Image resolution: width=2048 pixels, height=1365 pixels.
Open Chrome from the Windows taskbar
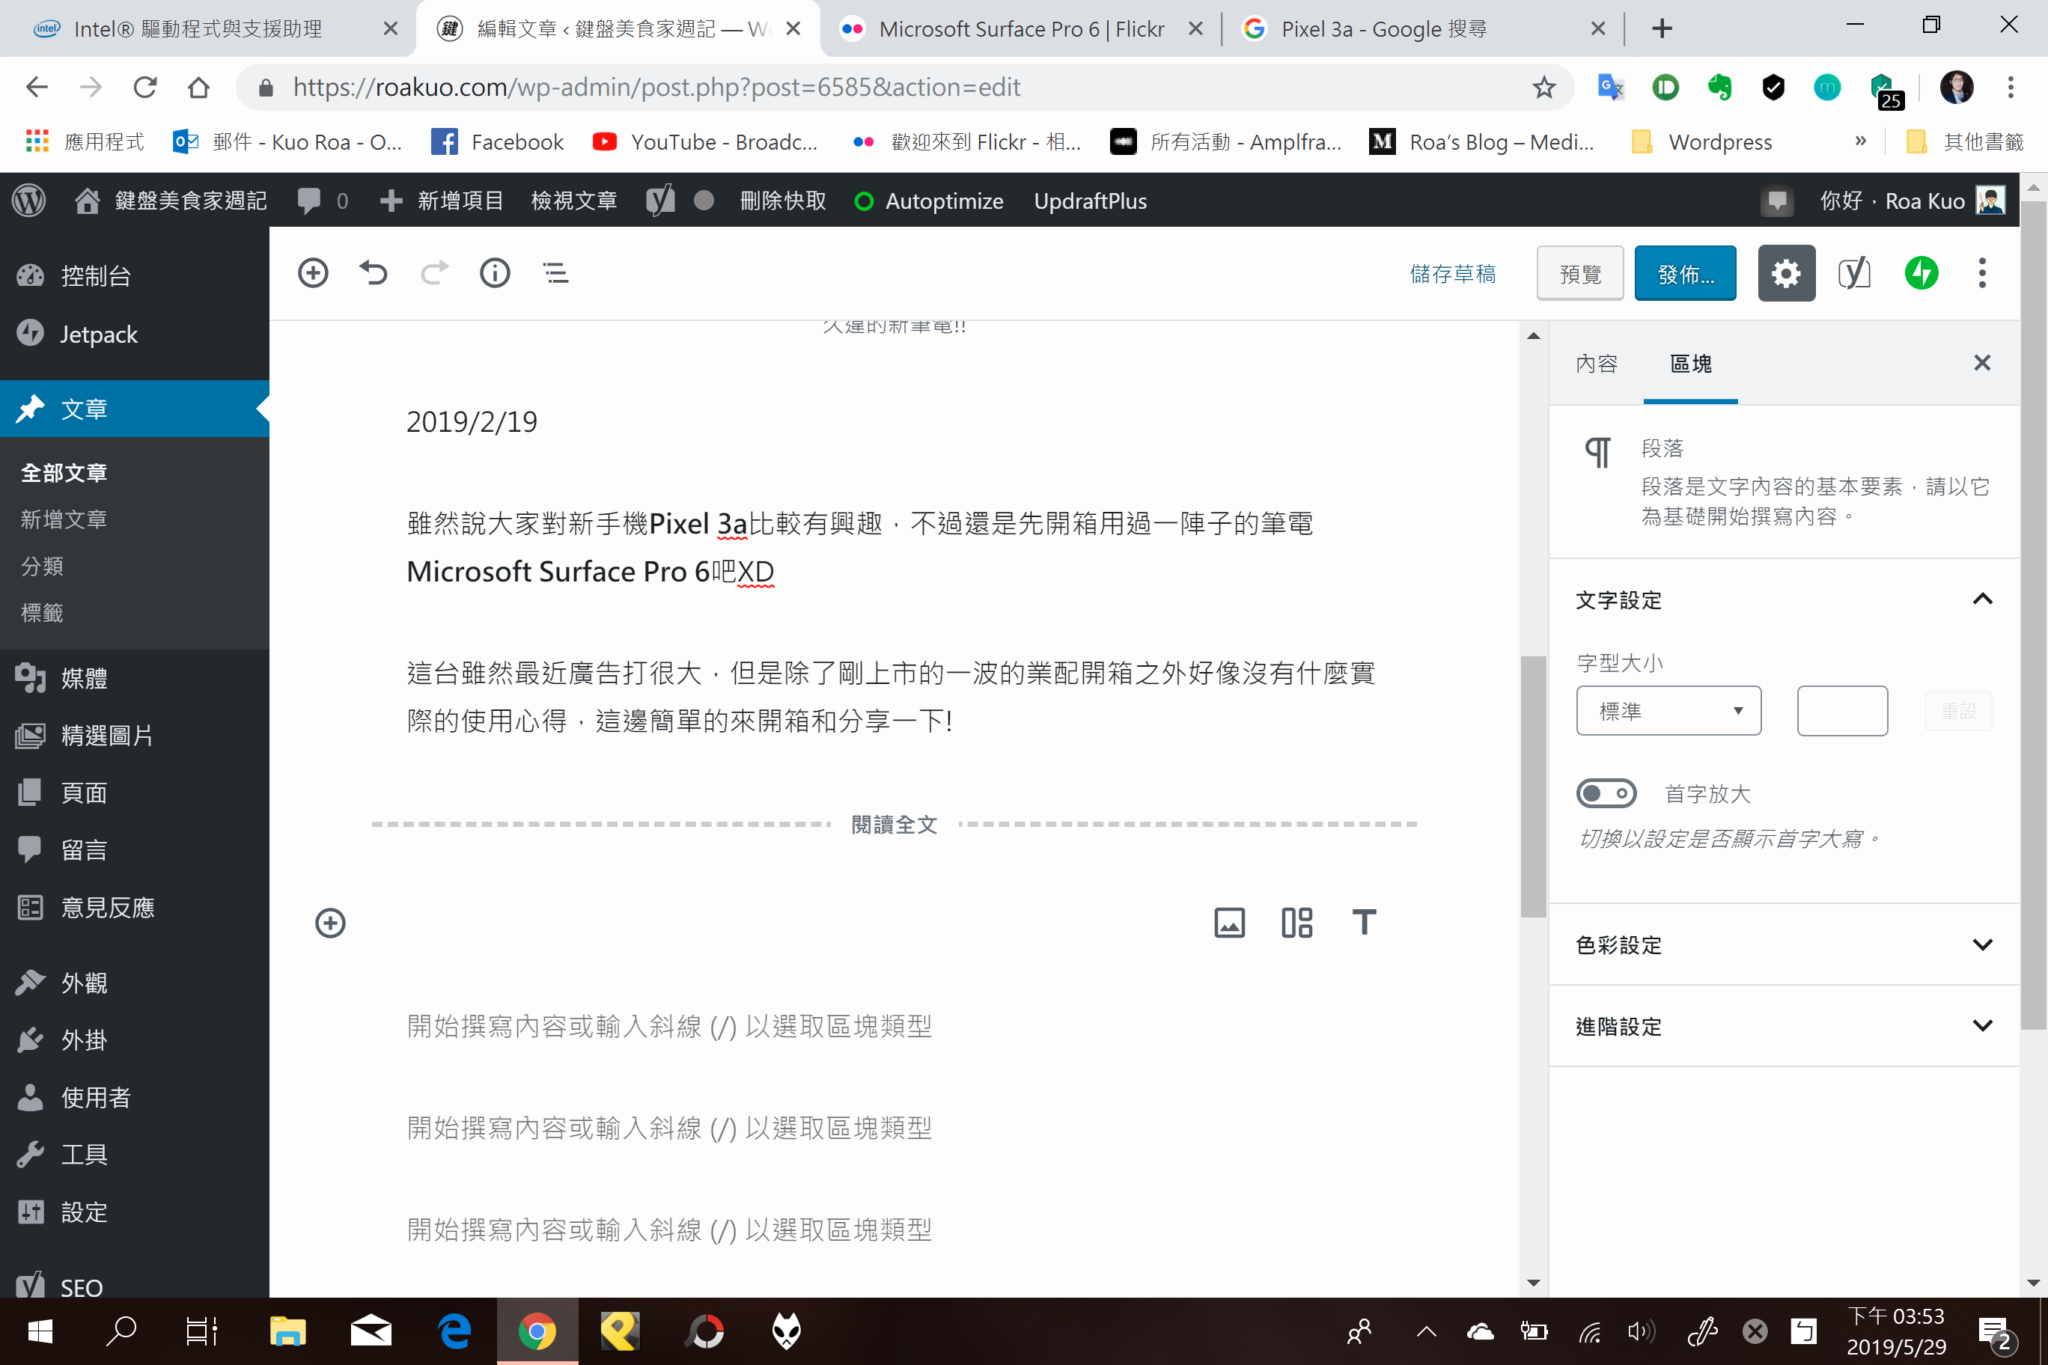point(537,1331)
